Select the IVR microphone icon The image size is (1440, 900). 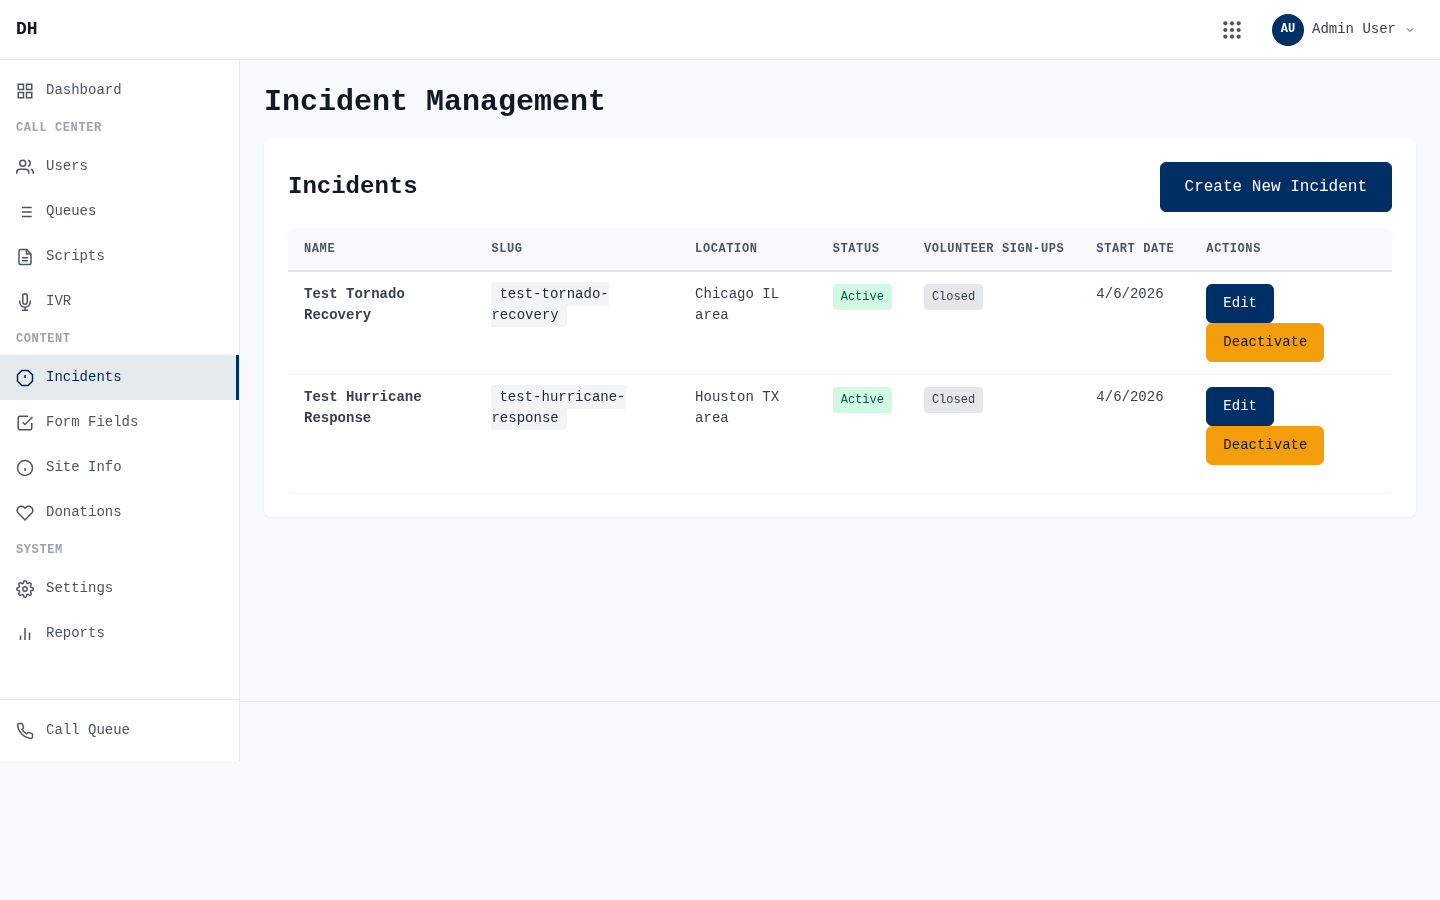click(25, 301)
